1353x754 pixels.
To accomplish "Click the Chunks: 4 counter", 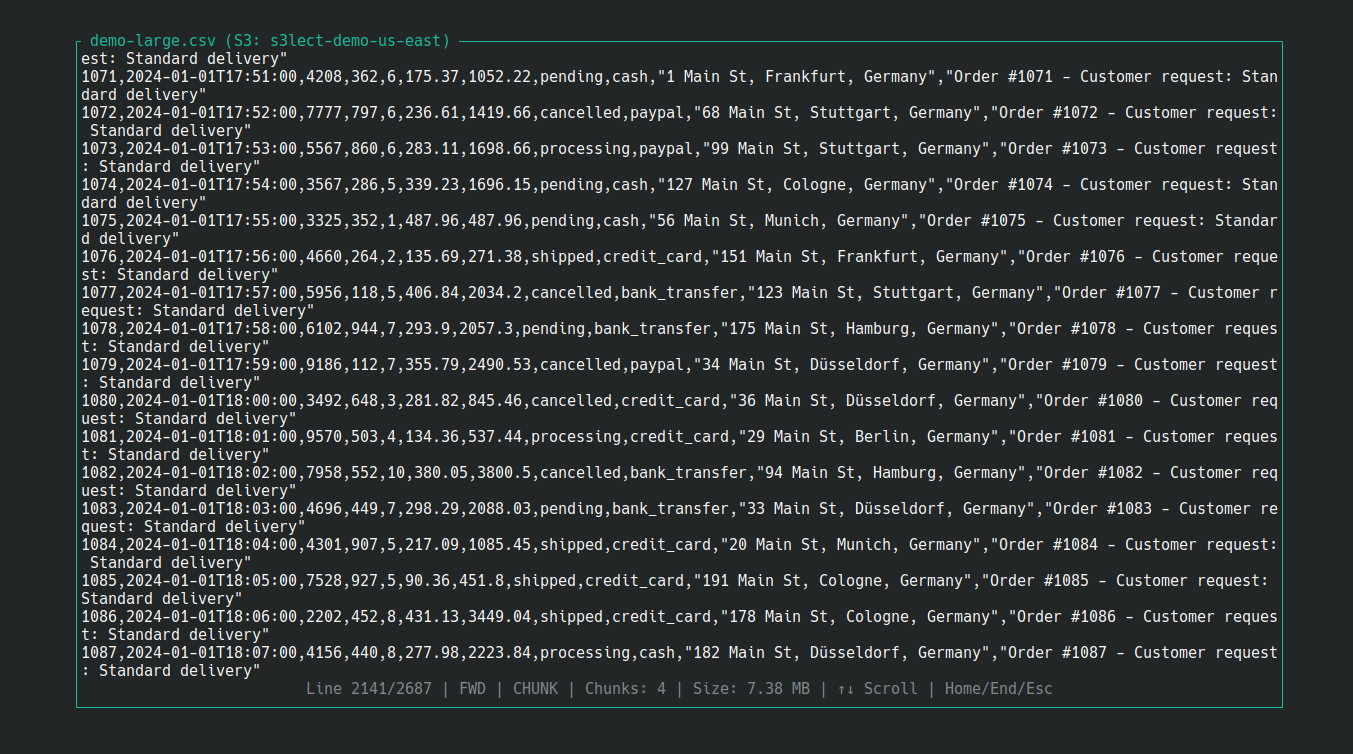I will pos(625,688).
